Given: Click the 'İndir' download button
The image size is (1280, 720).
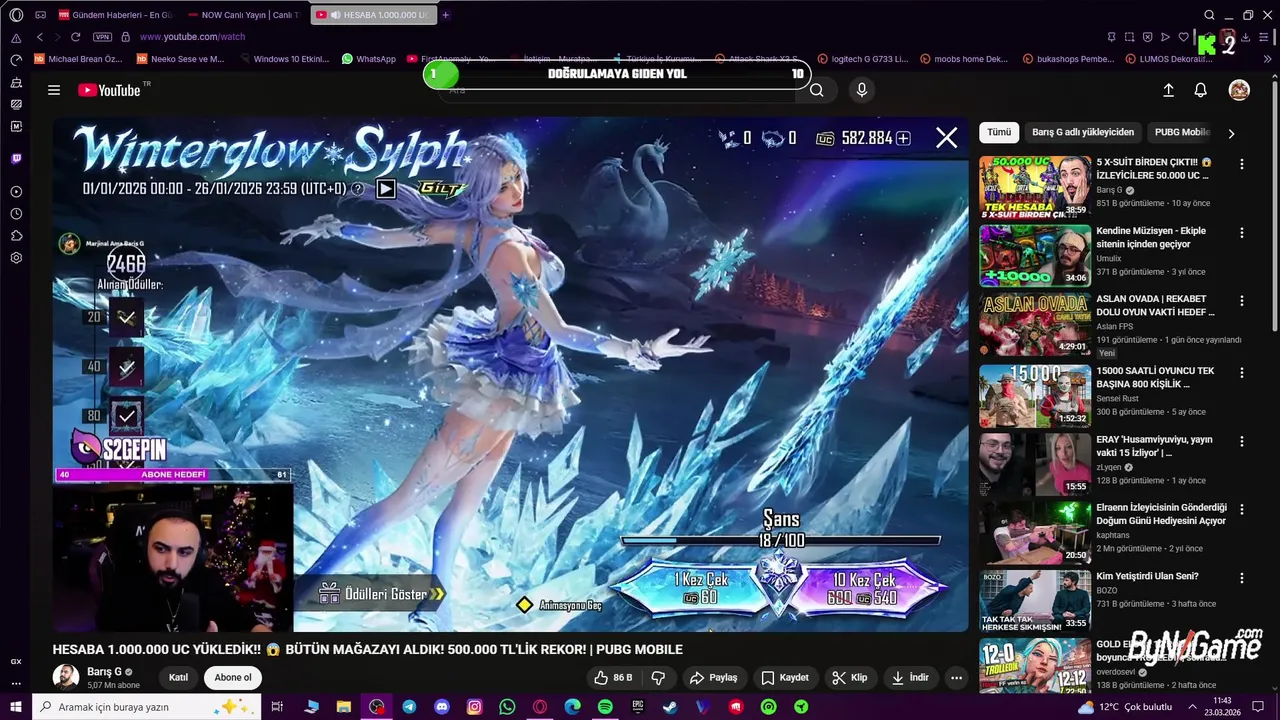Looking at the screenshot, I should pyautogui.click(x=910, y=677).
